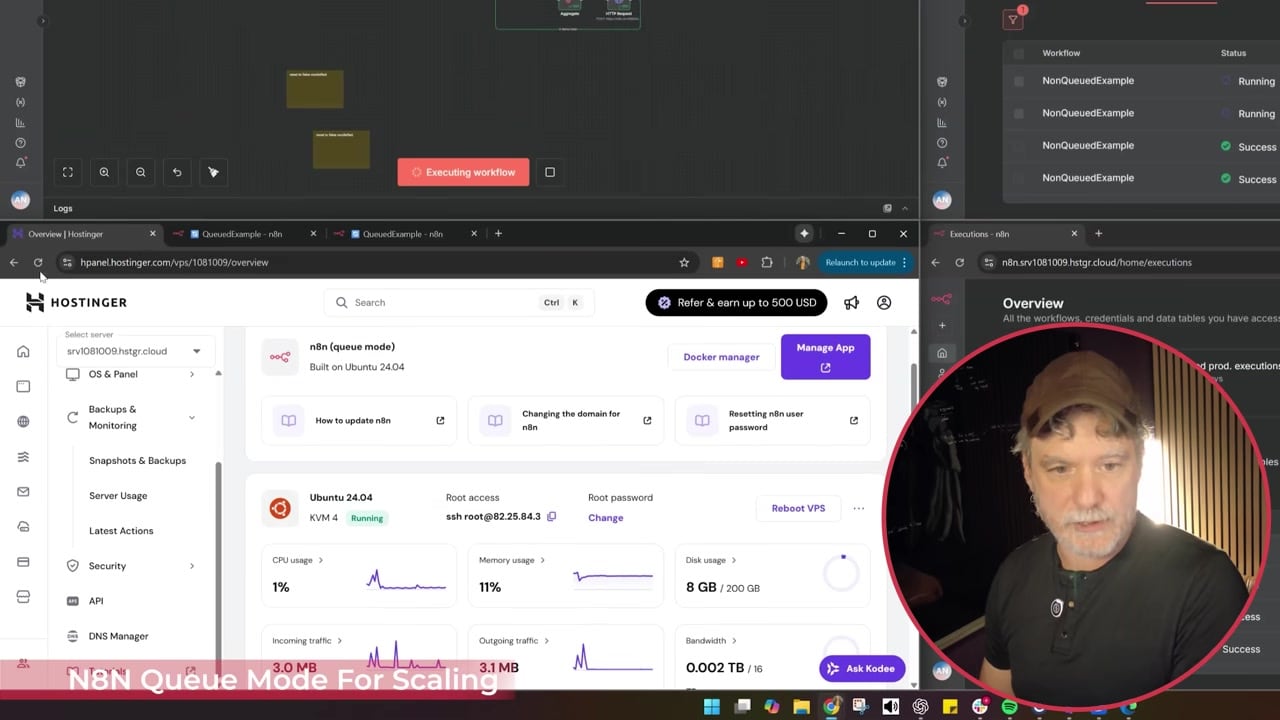Screen dimensions: 1280x720
Task: Click the tidy-up workflow icon on canvas
Action: [x=213, y=172]
